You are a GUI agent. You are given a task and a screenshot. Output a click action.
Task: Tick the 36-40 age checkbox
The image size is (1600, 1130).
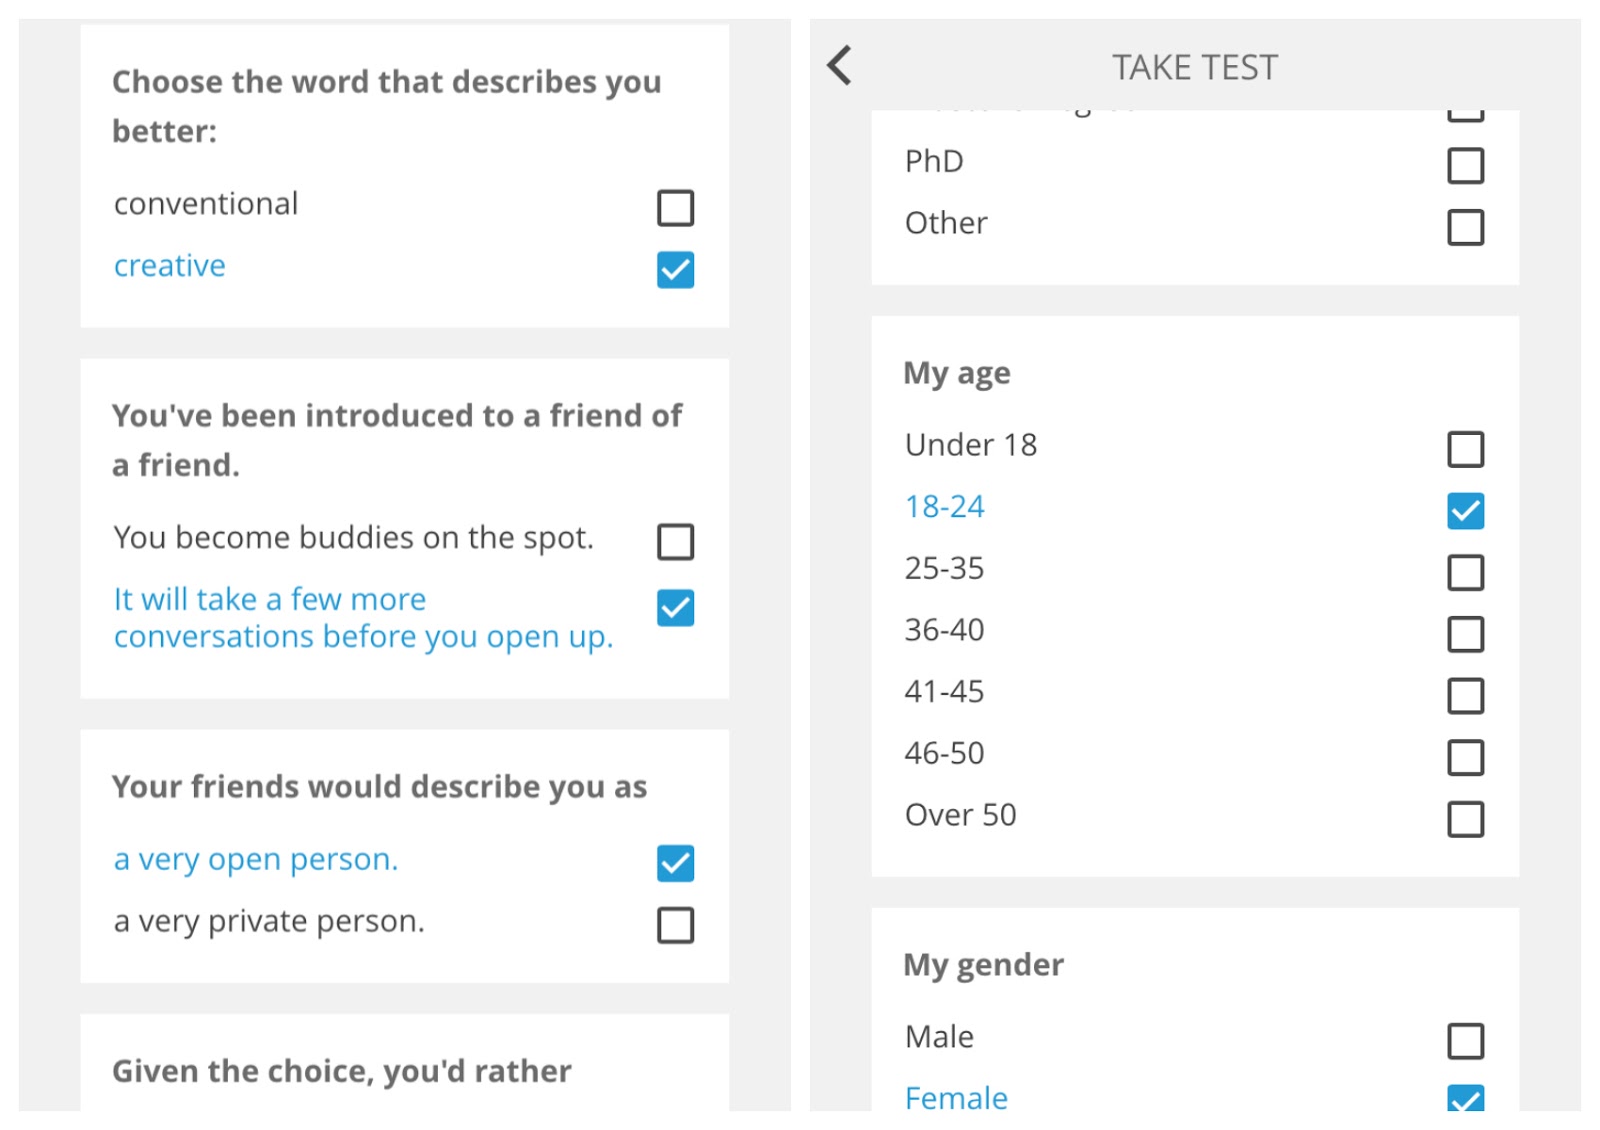tap(1465, 634)
